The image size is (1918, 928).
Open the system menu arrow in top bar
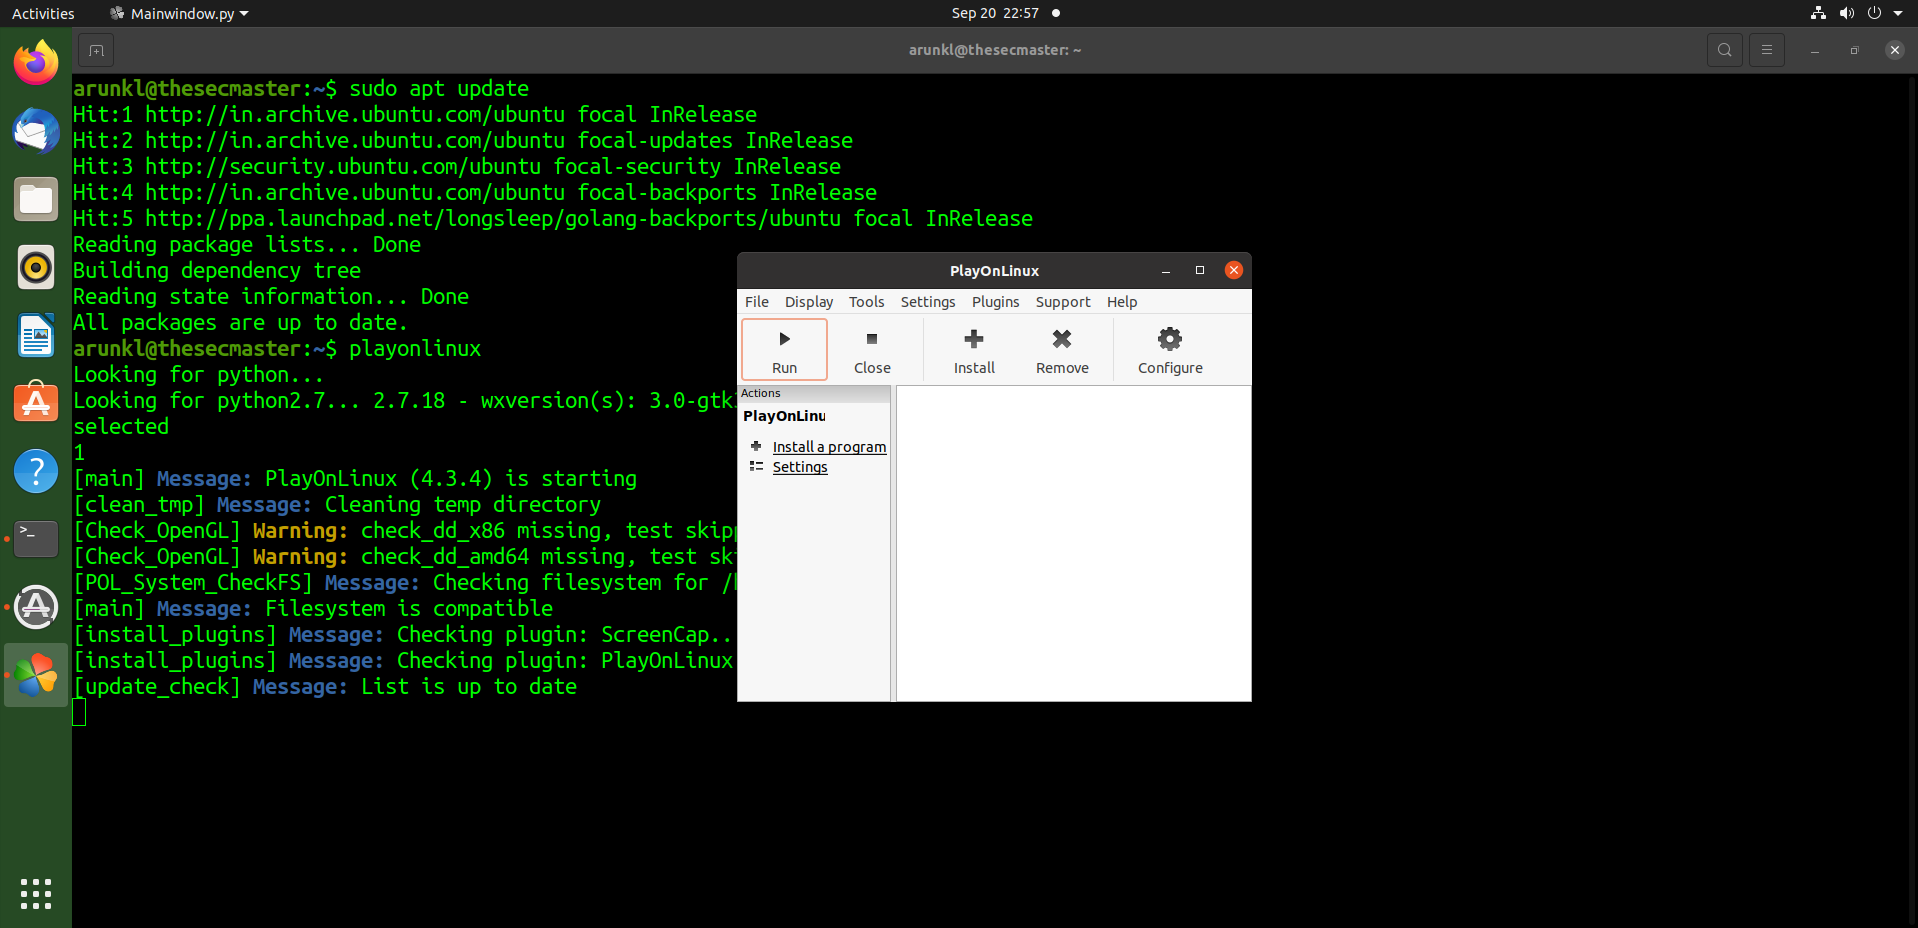coord(1898,13)
